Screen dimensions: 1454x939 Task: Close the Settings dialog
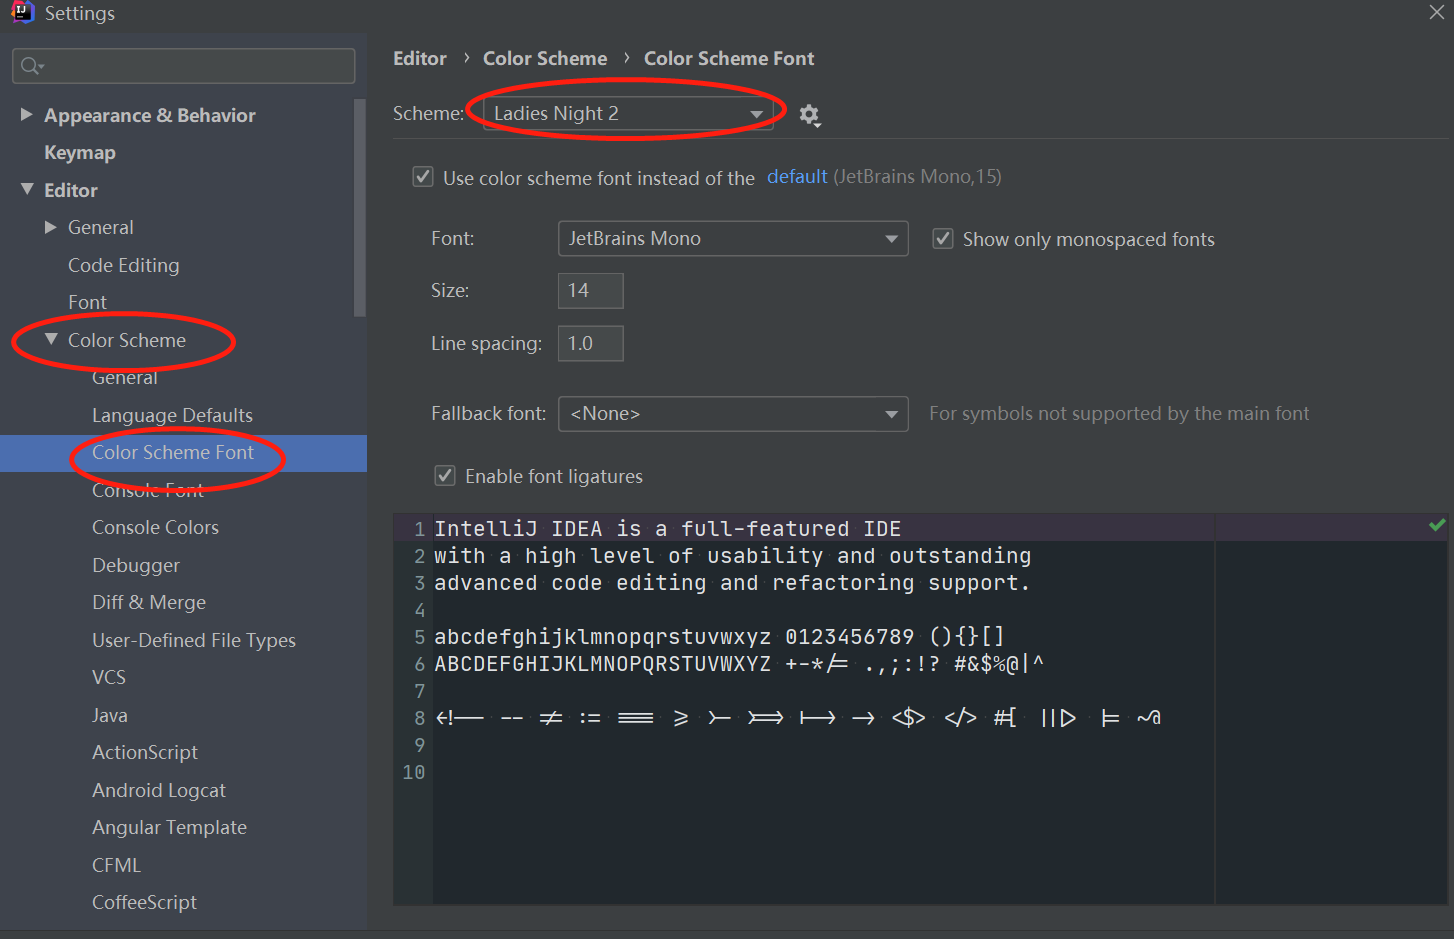tap(1437, 12)
